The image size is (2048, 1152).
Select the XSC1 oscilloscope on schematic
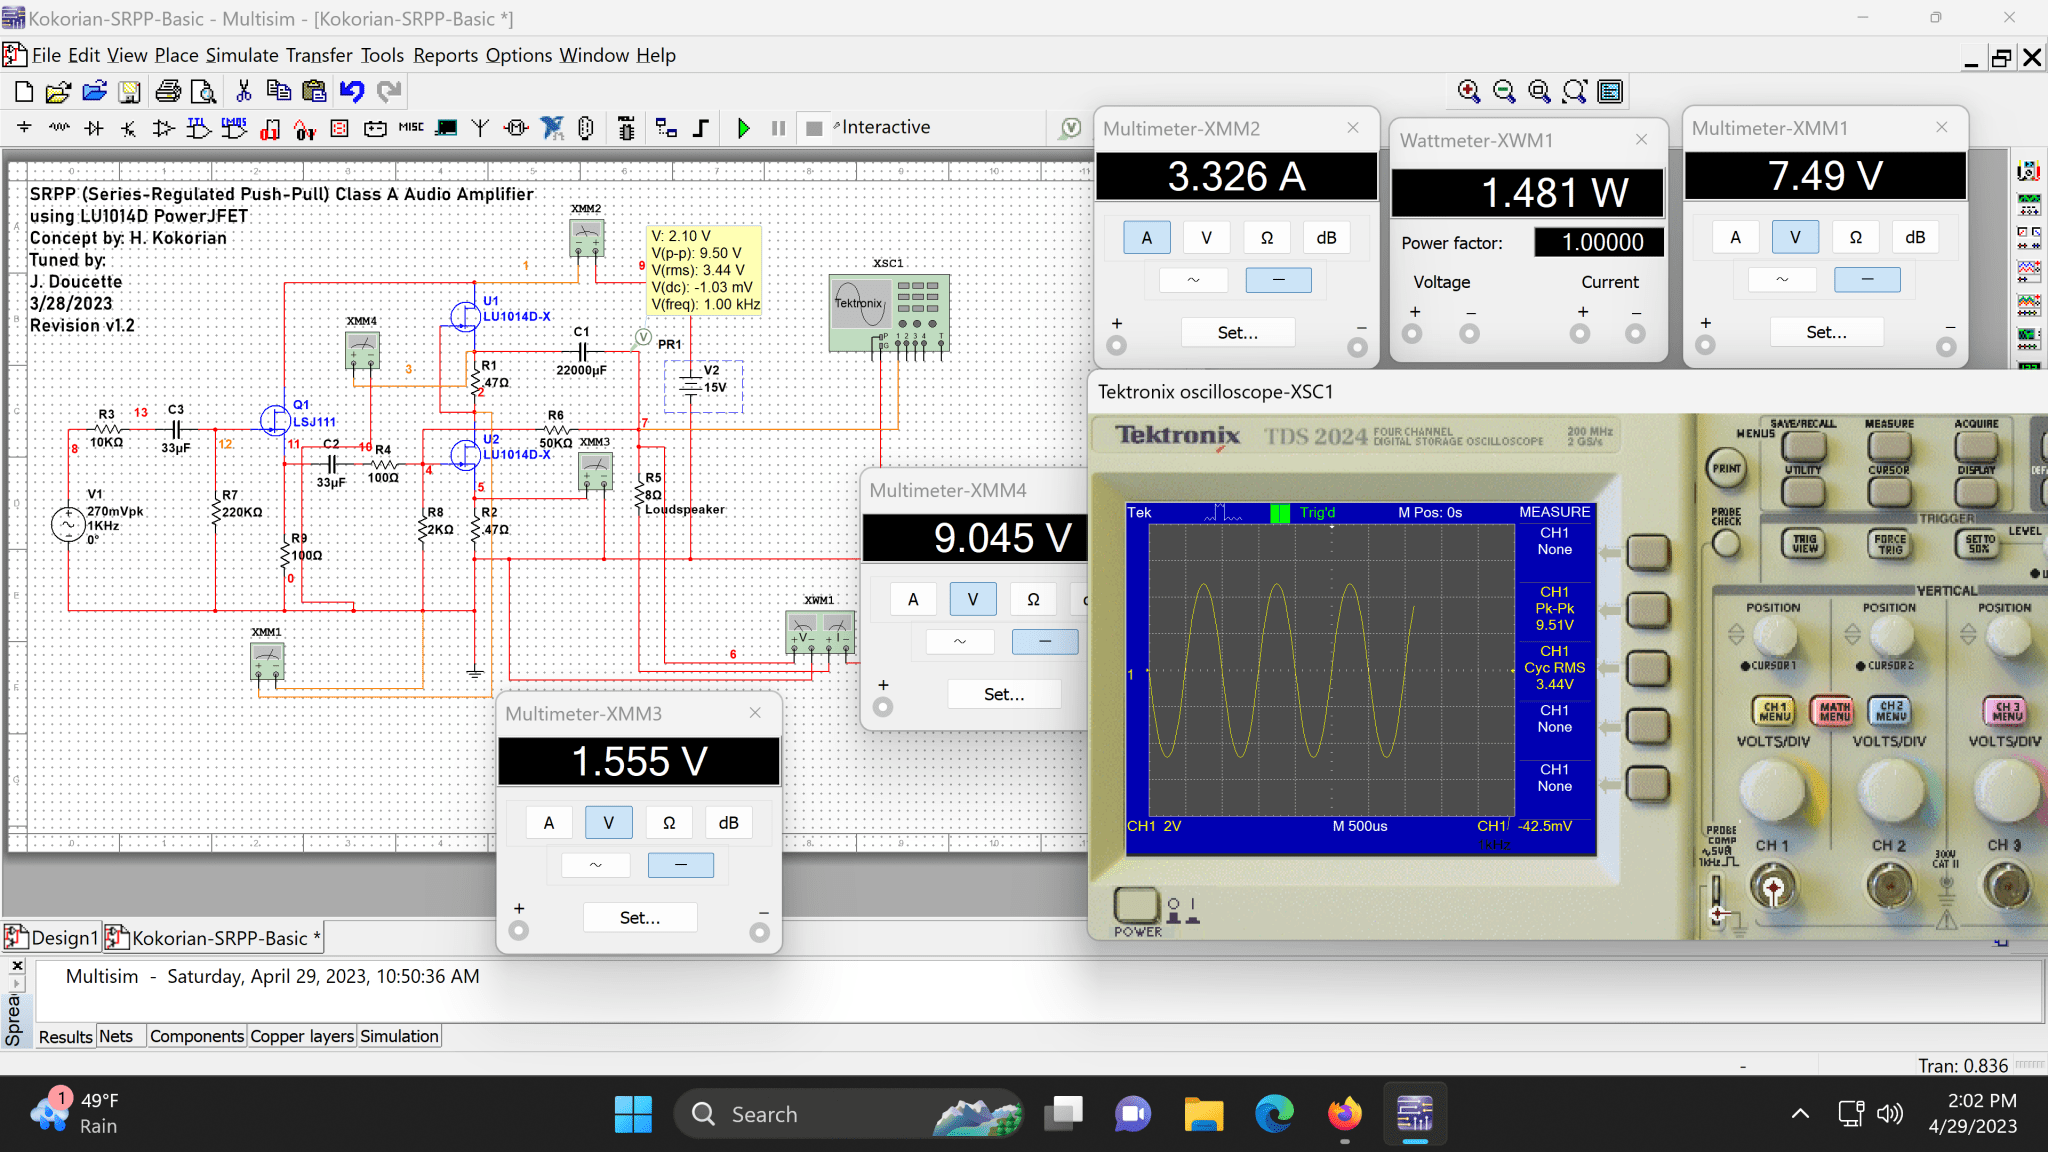tap(889, 313)
